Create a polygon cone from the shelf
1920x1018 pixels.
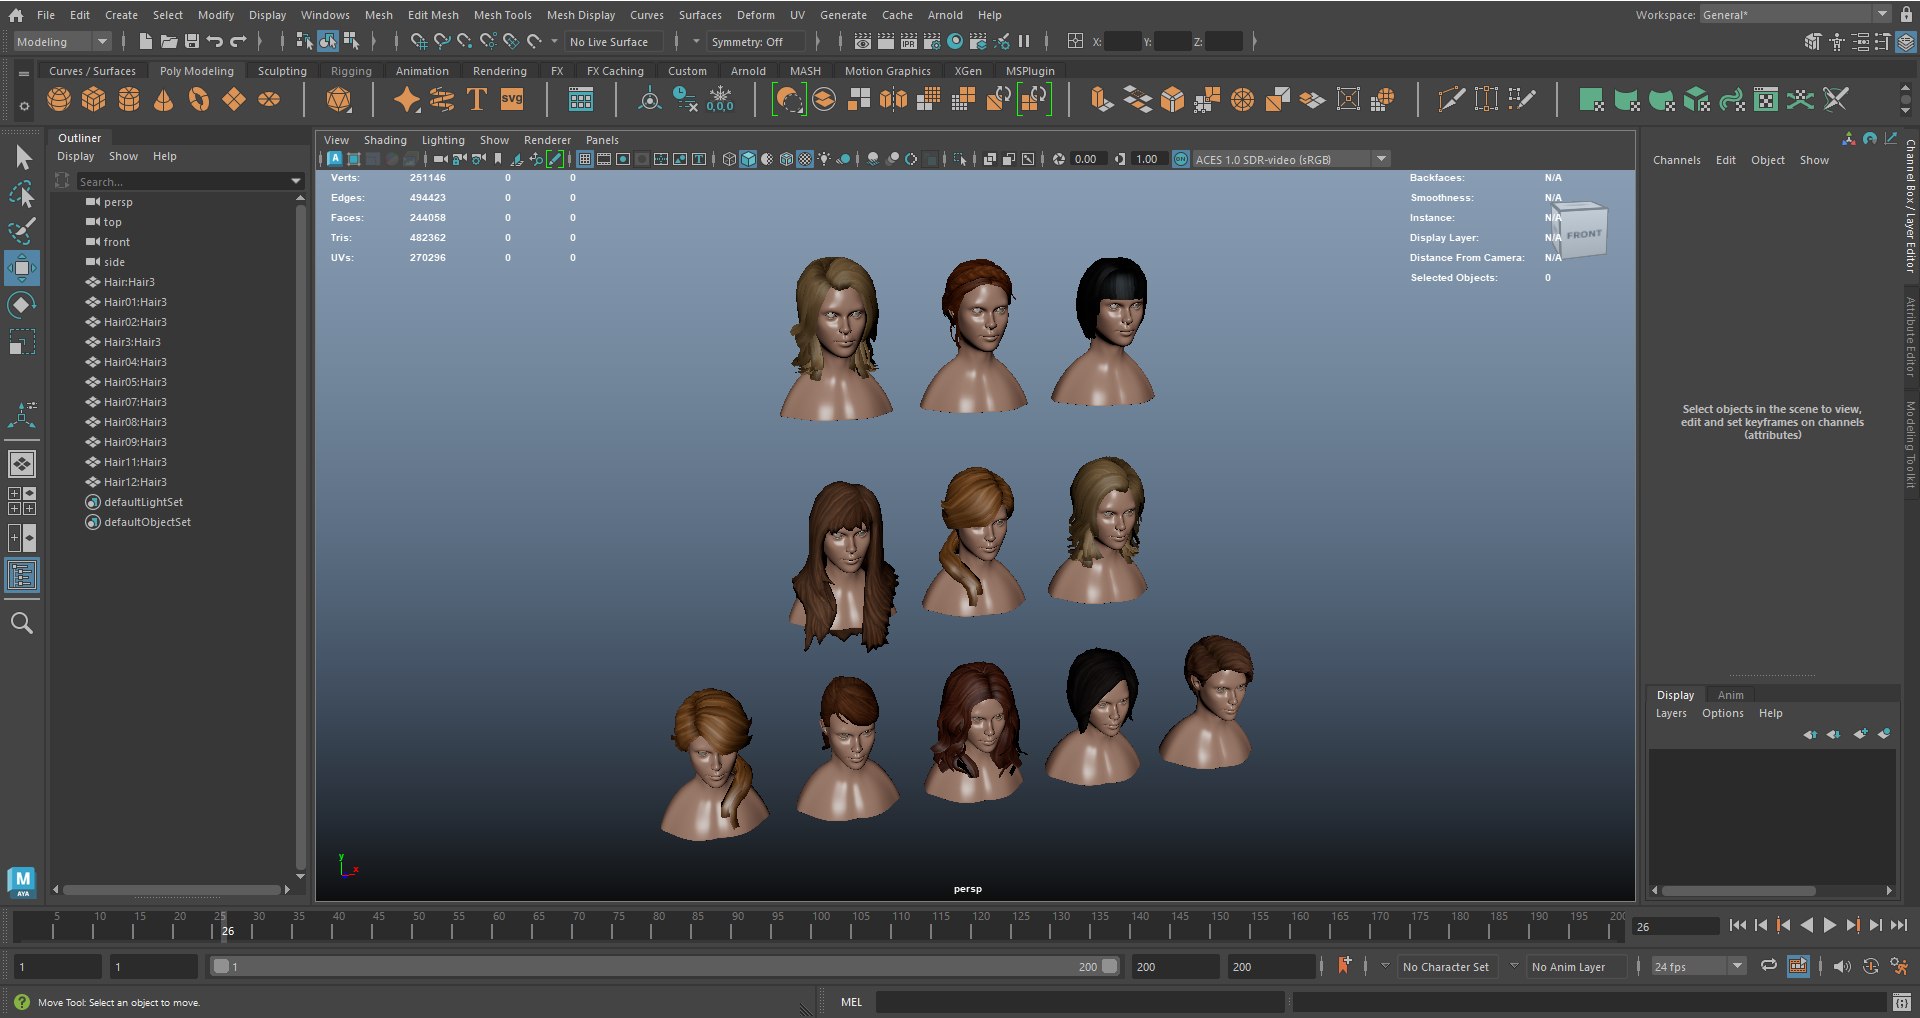point(163,99)
